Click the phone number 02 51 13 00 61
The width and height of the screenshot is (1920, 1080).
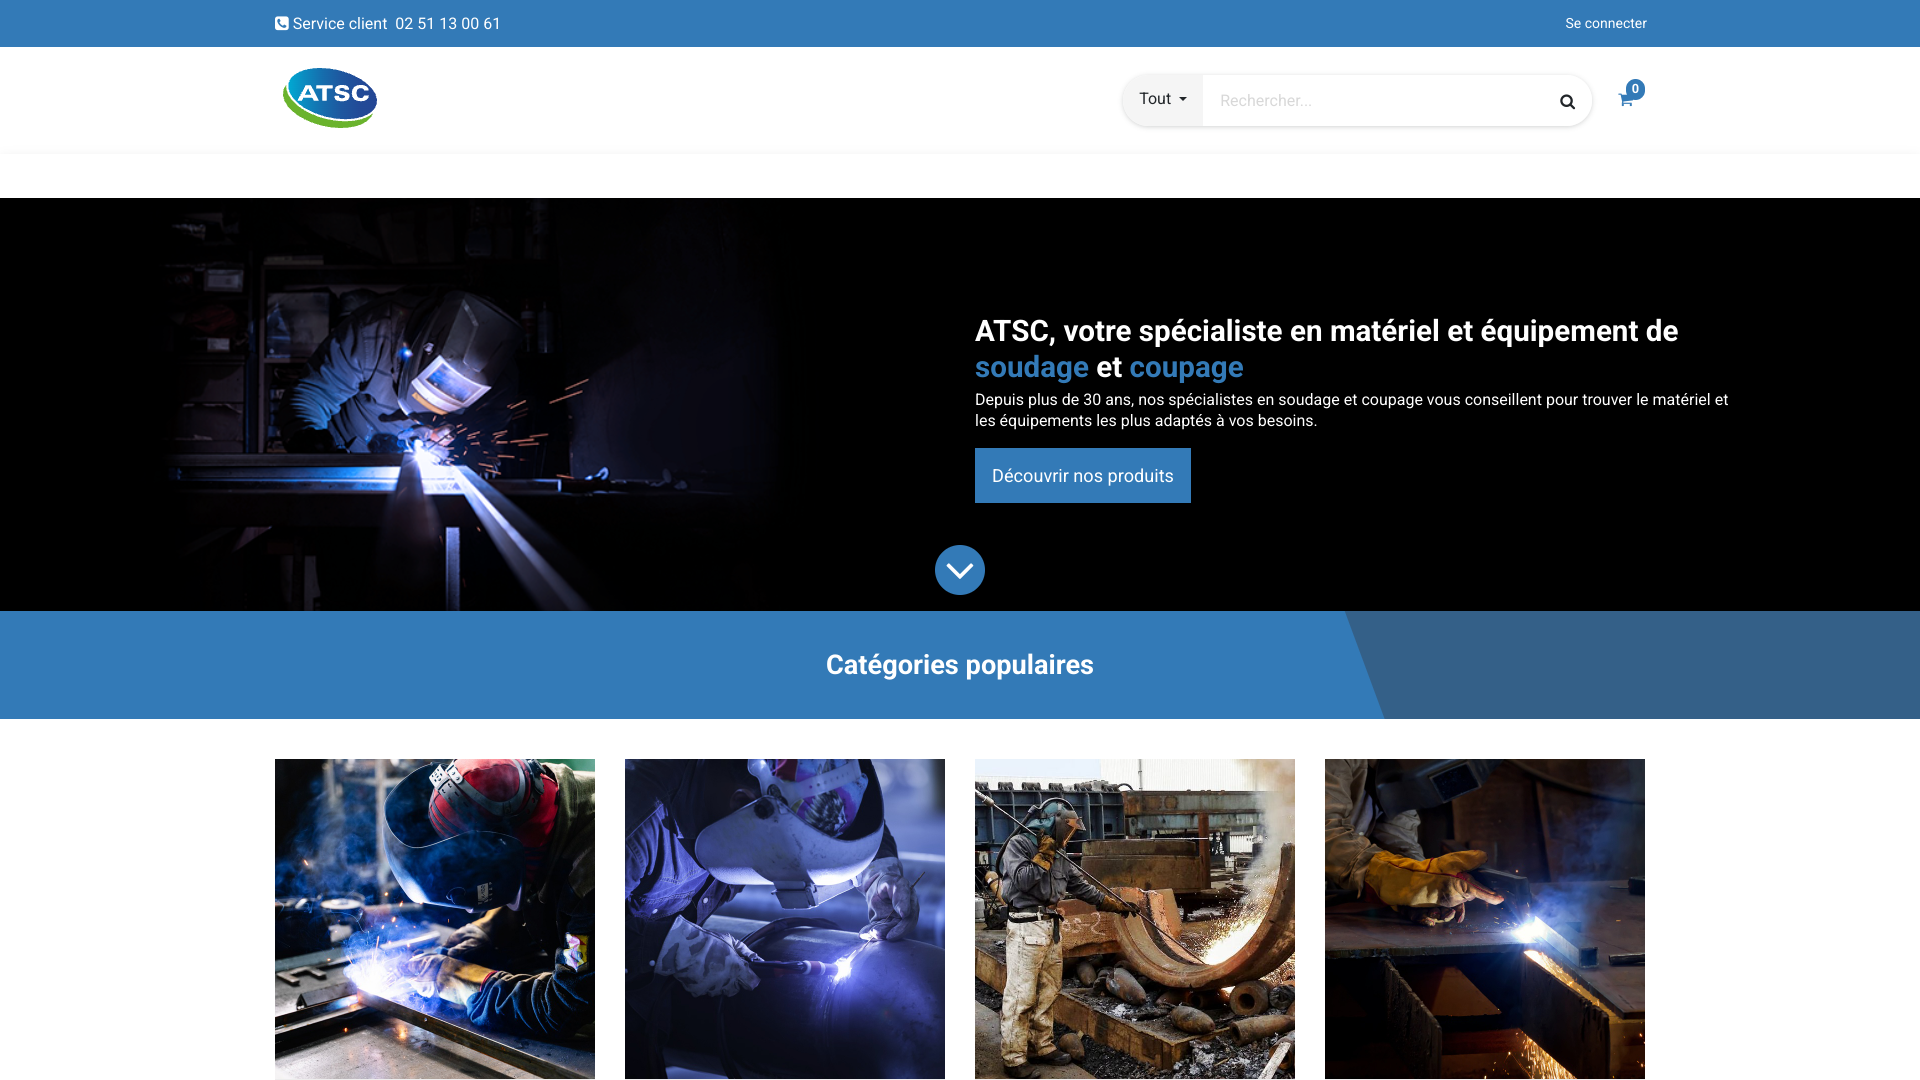point(448,24)
